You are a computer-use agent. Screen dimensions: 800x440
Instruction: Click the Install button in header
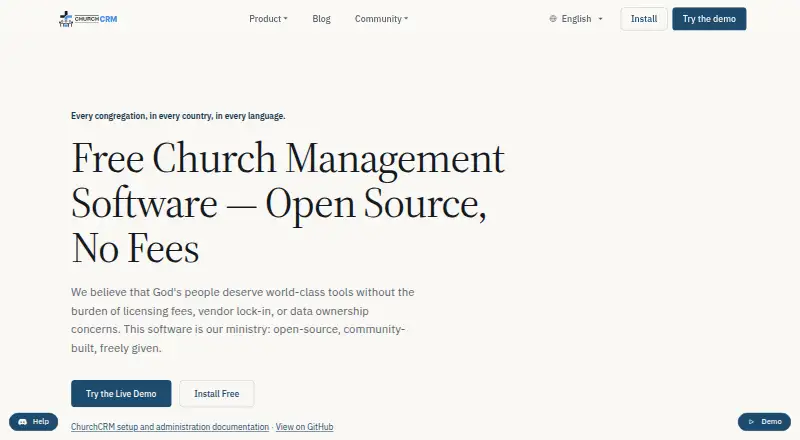pos(644,19)
